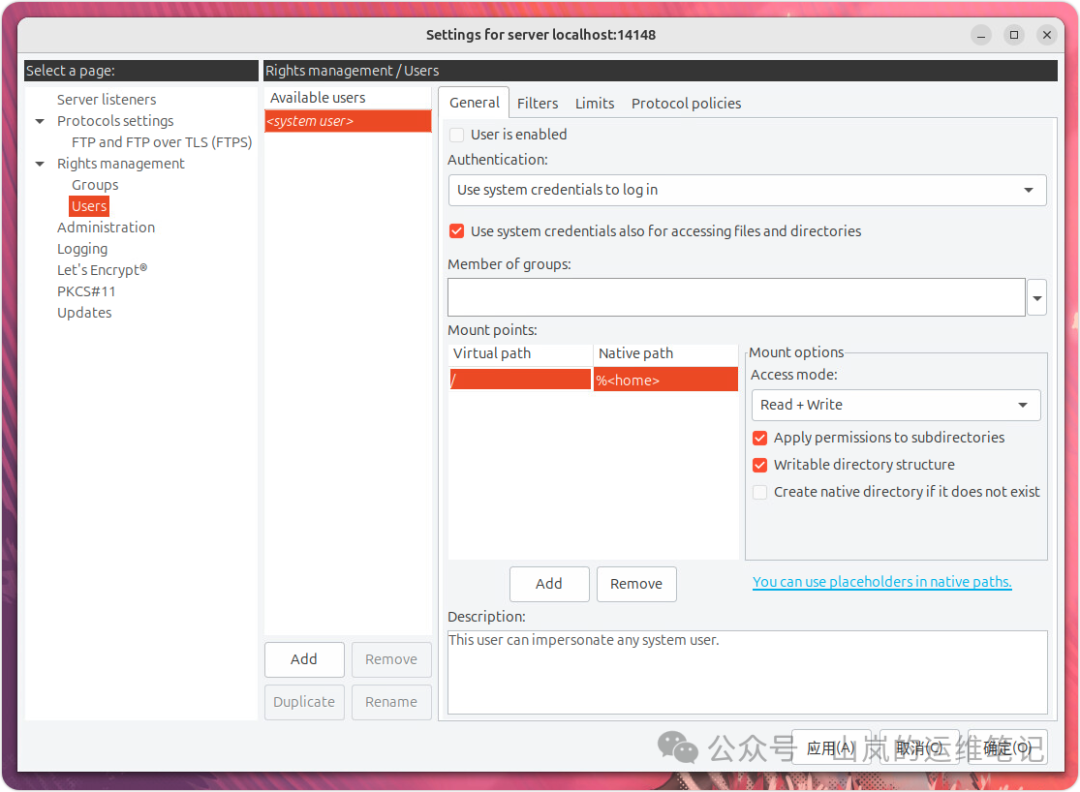Open the Updates settings page
1080x792 pixels.
point(84,312)
